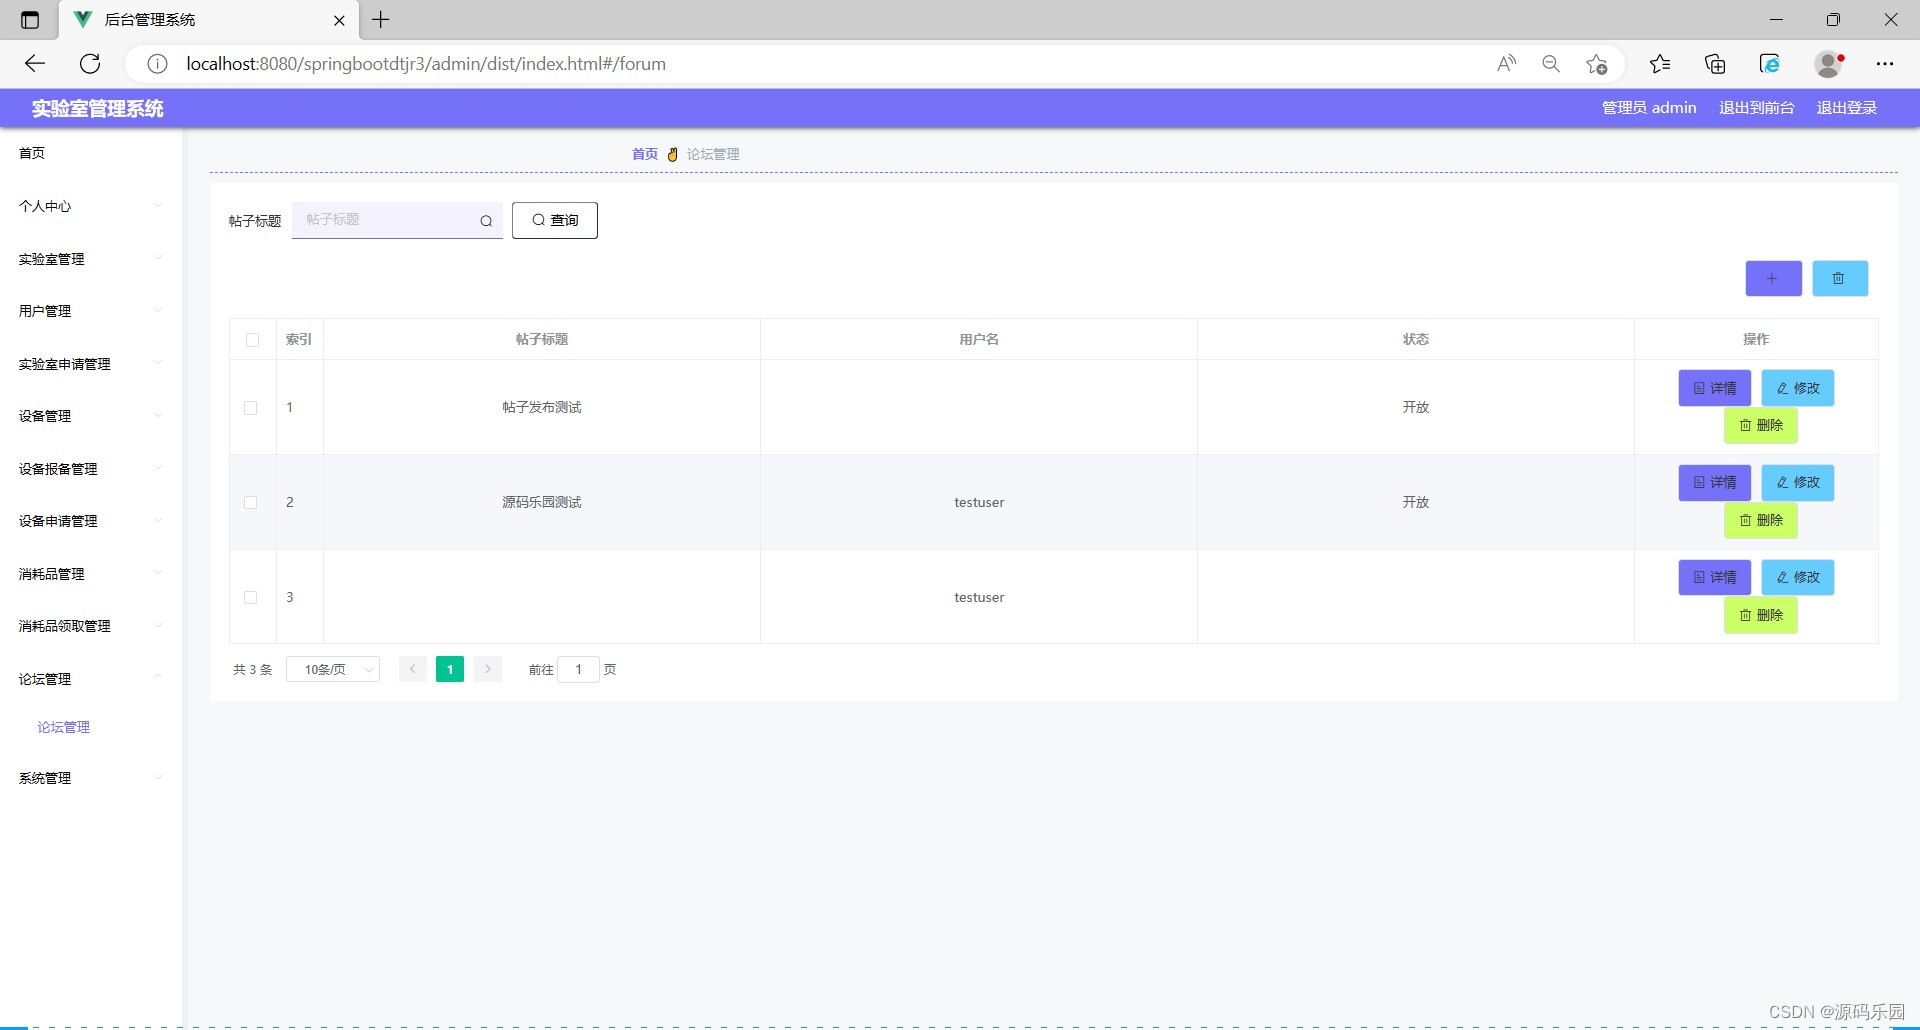
Task: Click the 前往 page number input field
Action: [579, 669]
